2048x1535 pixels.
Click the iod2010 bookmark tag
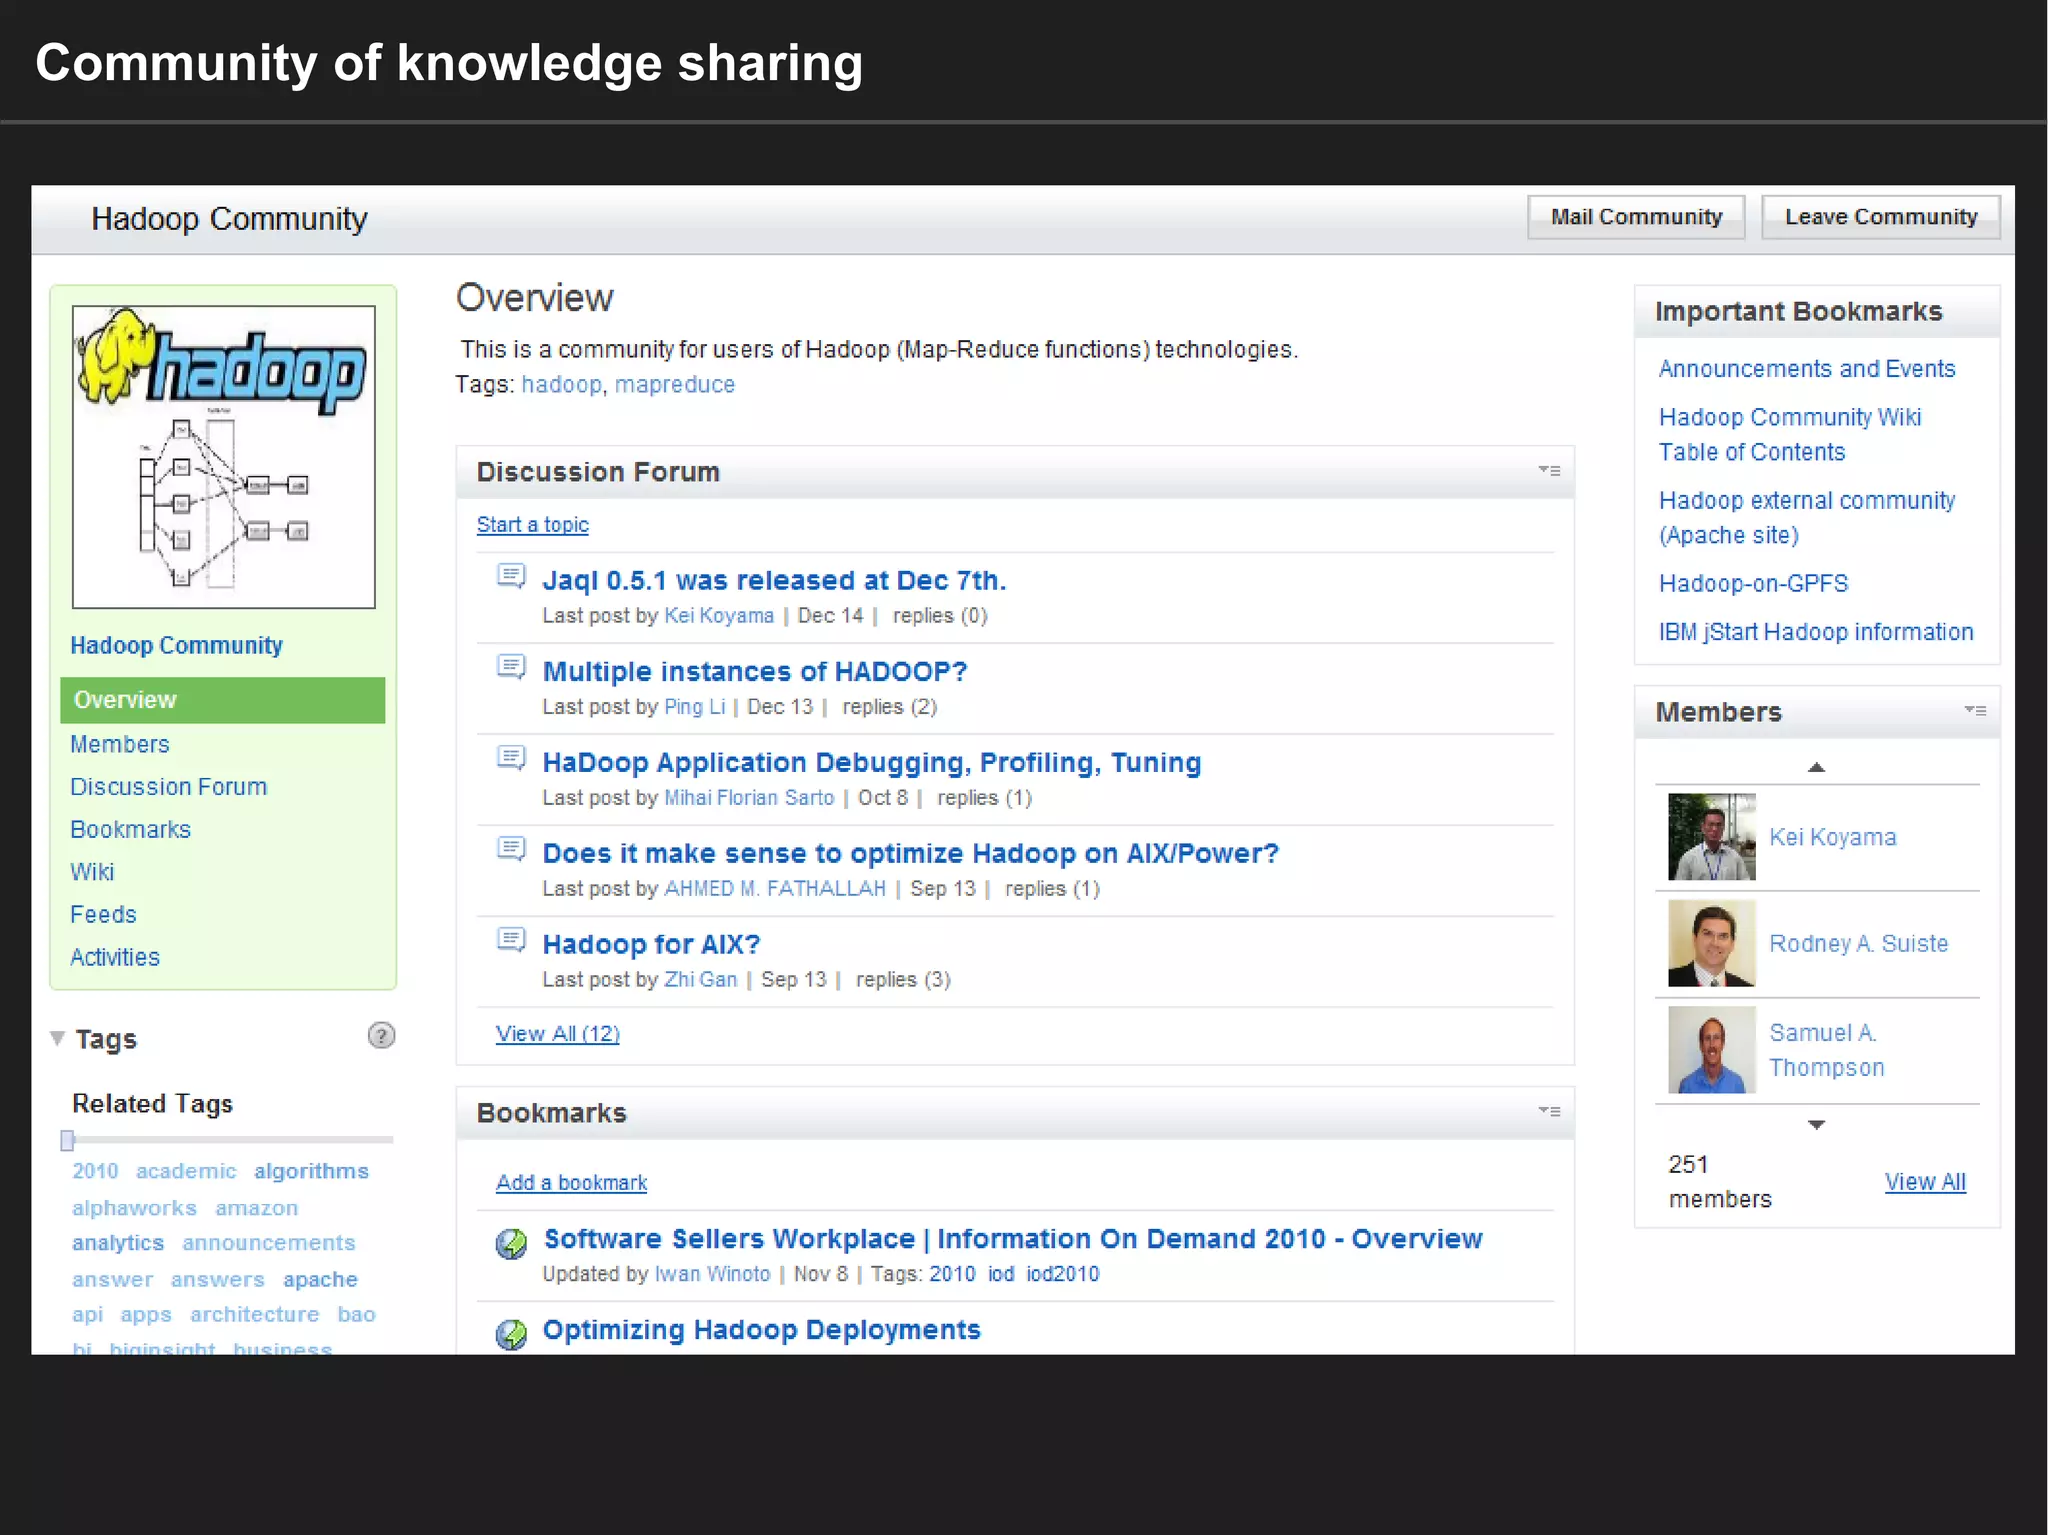click(x=1063, y=1274)
